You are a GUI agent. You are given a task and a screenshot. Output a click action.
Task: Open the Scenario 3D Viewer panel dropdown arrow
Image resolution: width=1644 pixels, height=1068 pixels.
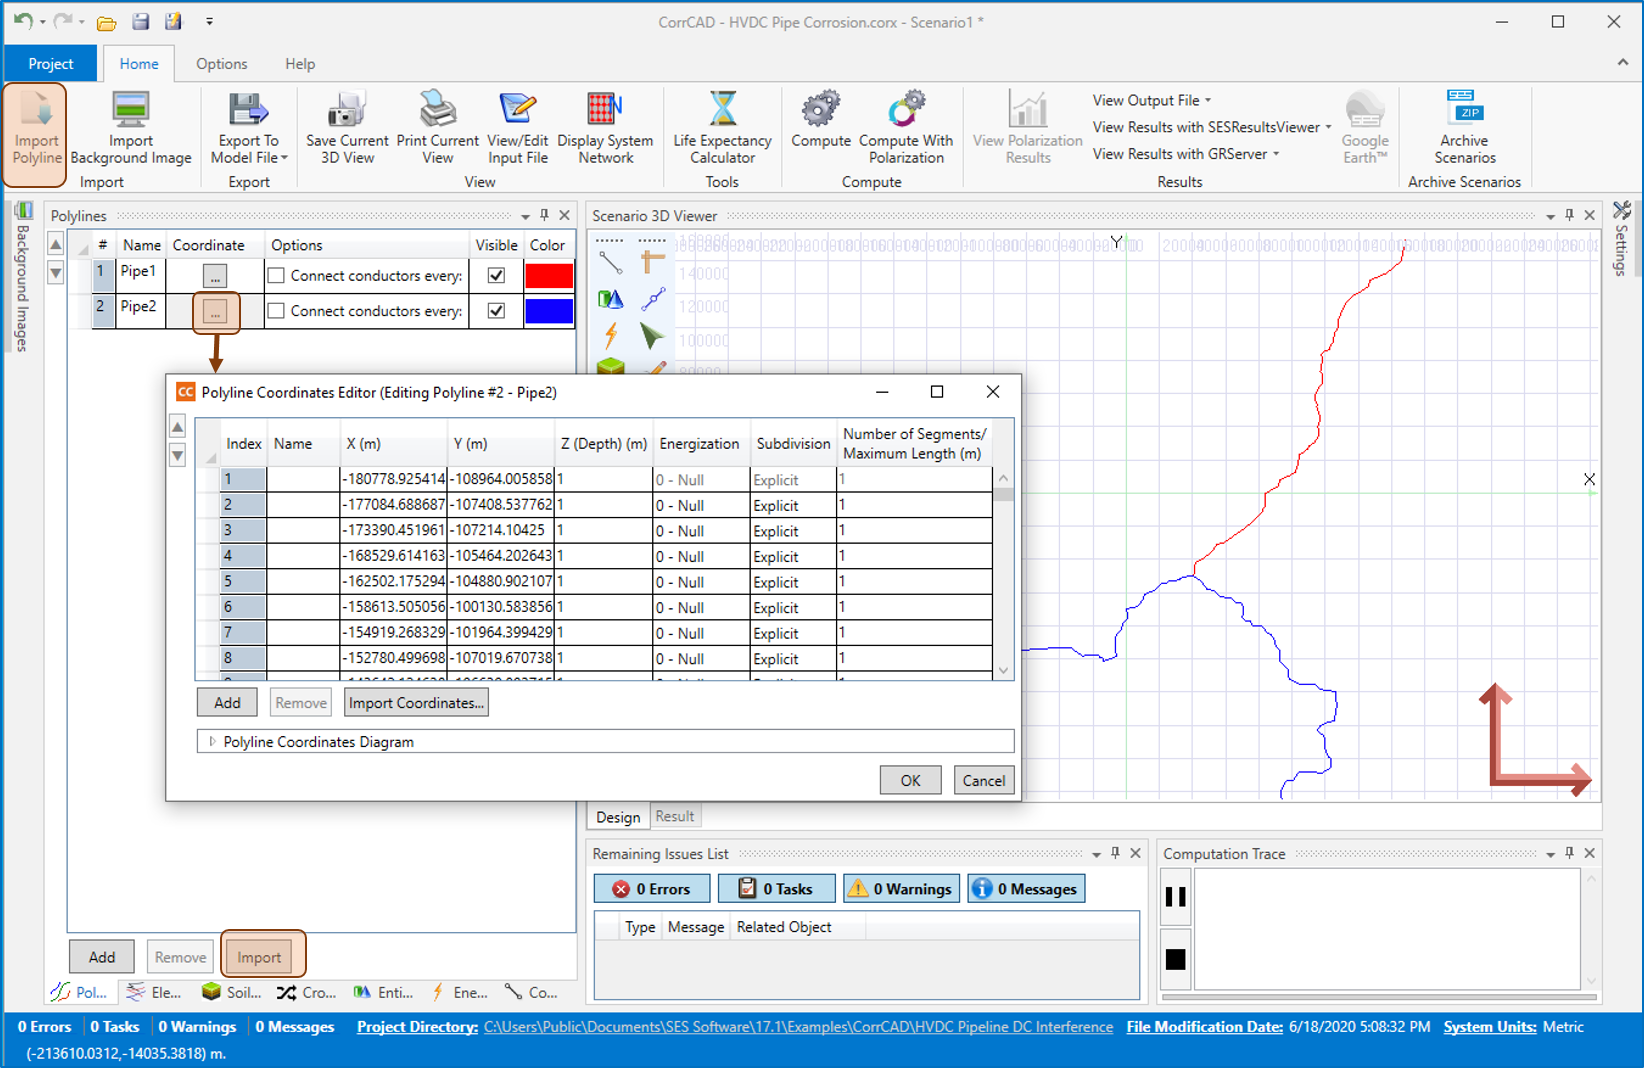pos(1550,216)
